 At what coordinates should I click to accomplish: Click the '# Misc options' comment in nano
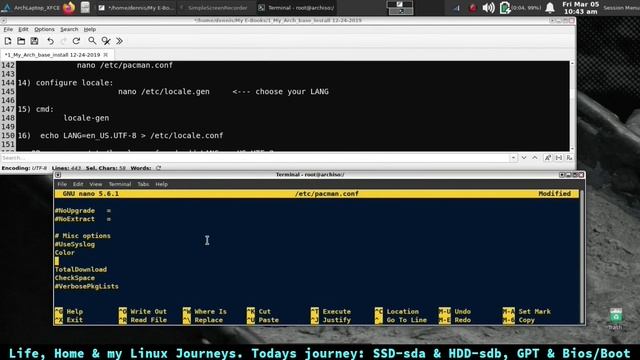[82, 236]
